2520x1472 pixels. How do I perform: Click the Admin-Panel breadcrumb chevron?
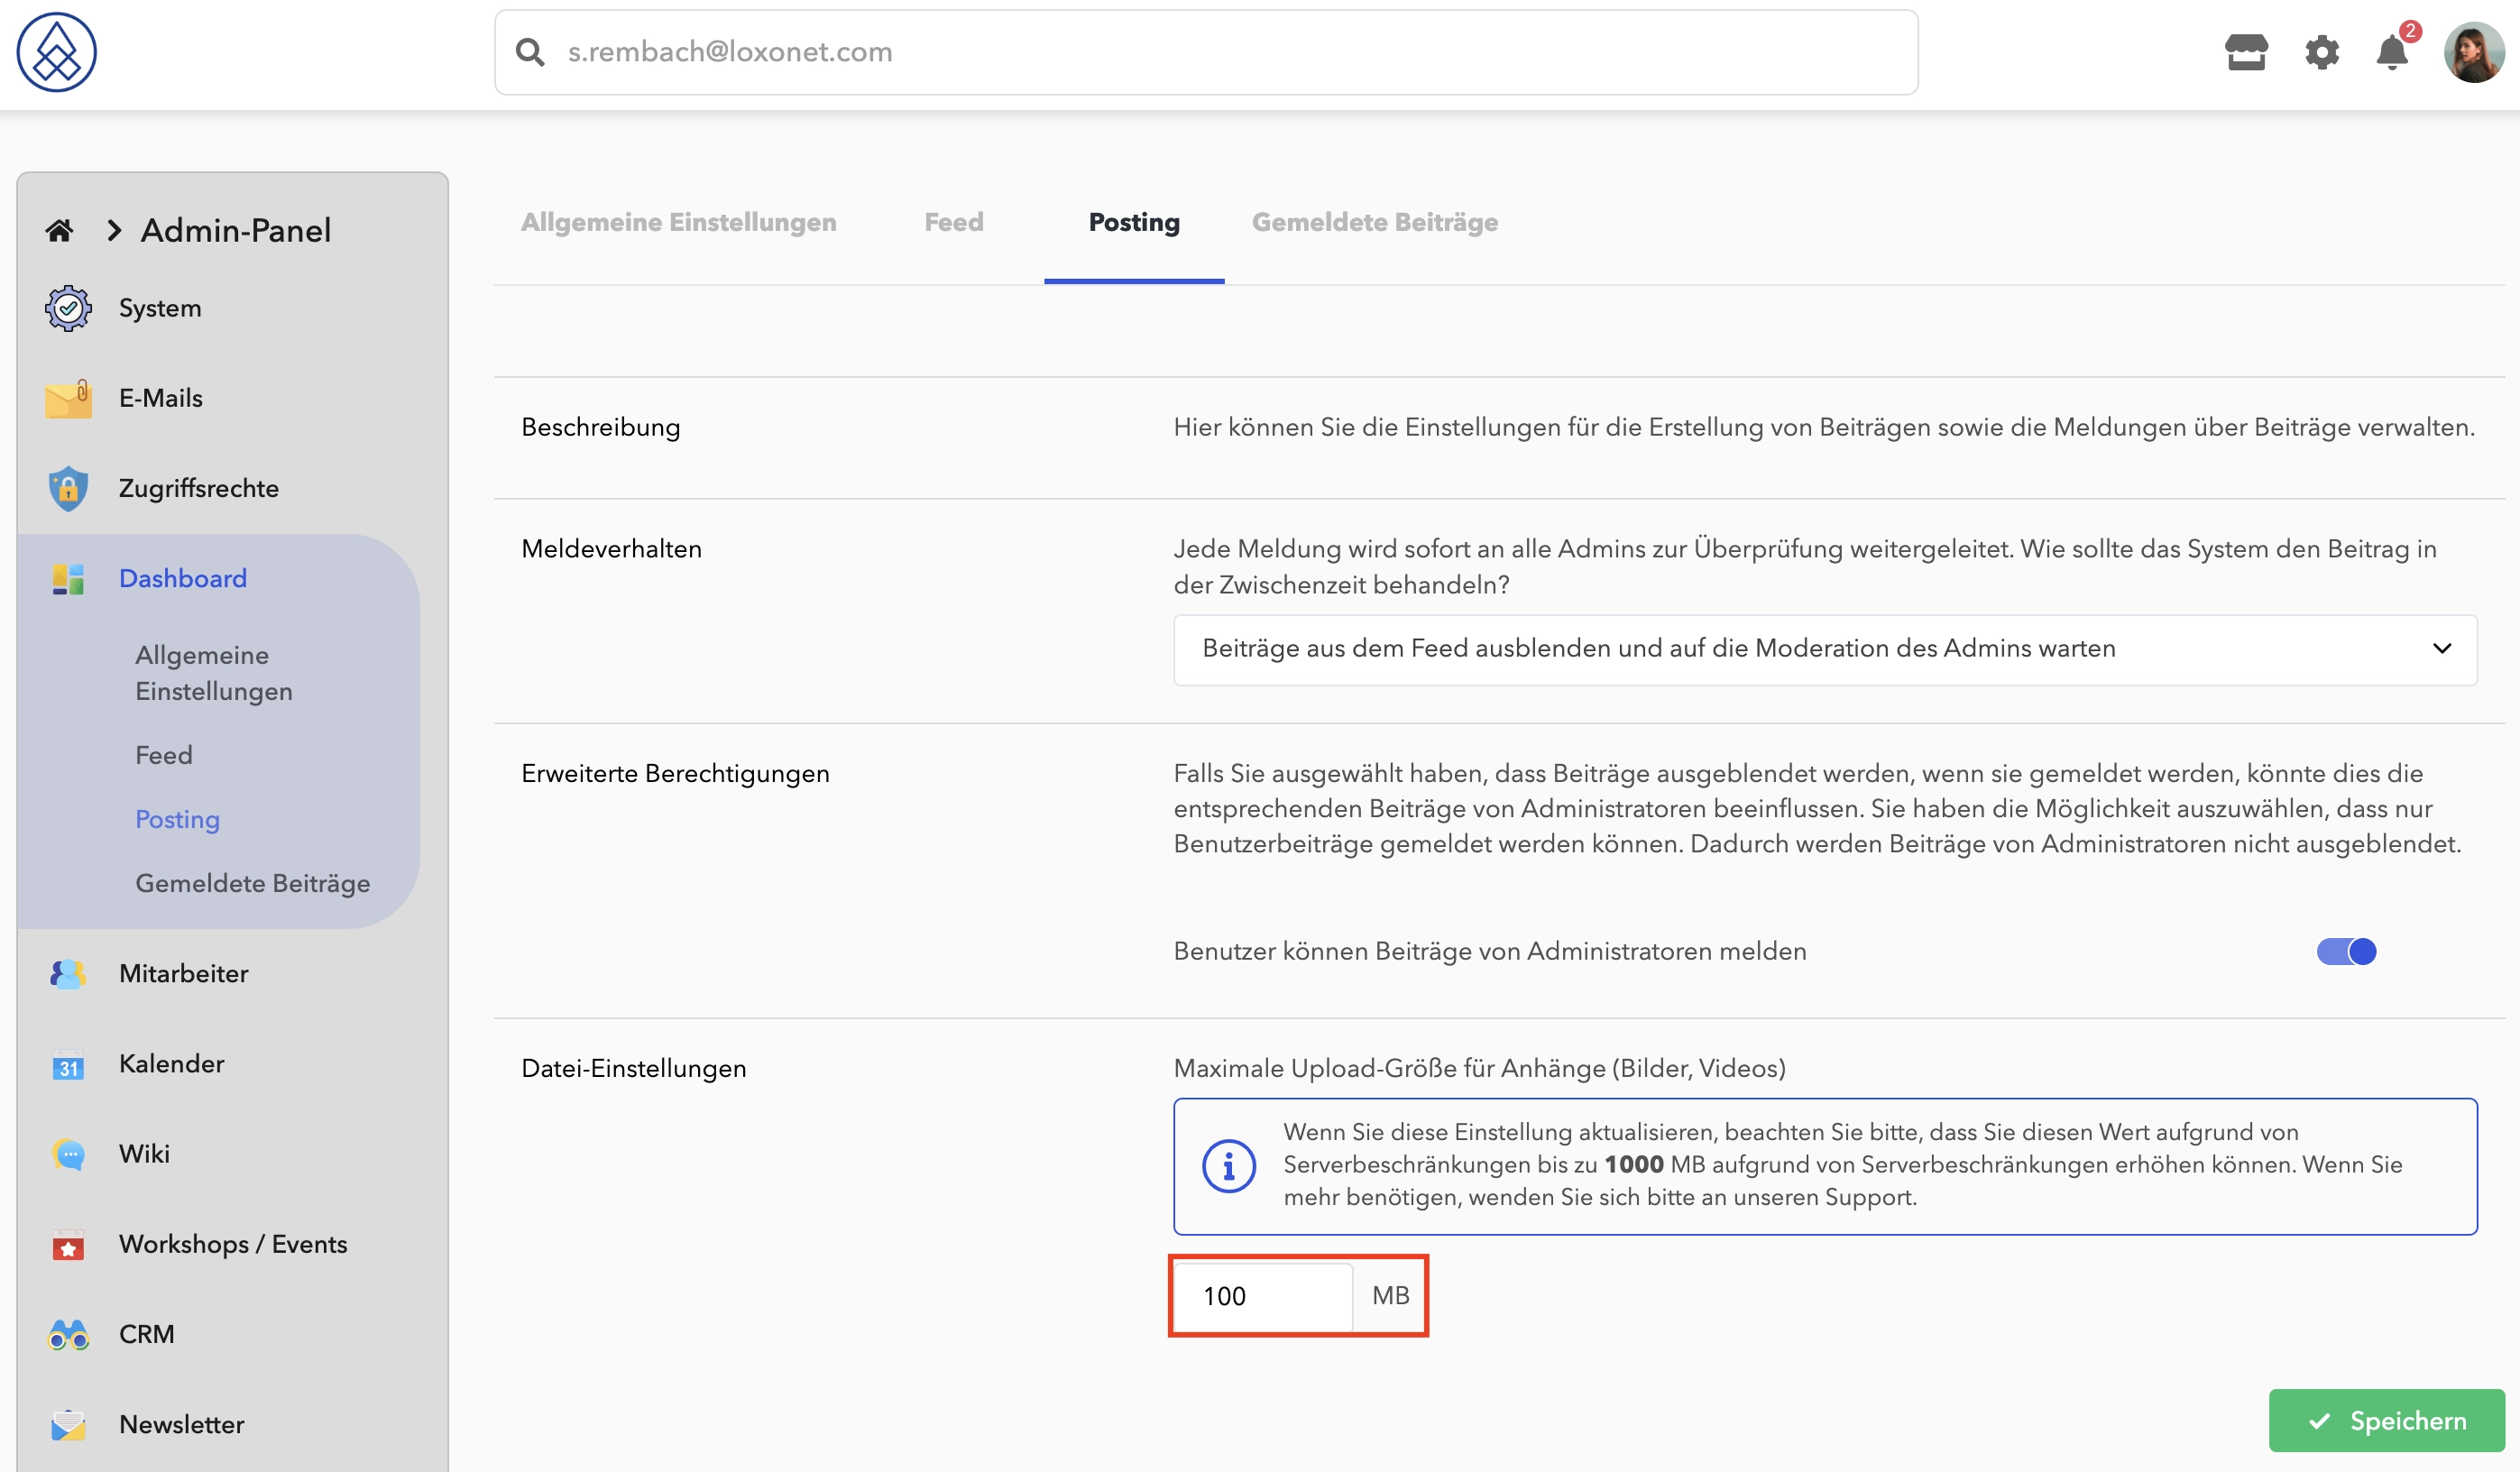[114, 231]
